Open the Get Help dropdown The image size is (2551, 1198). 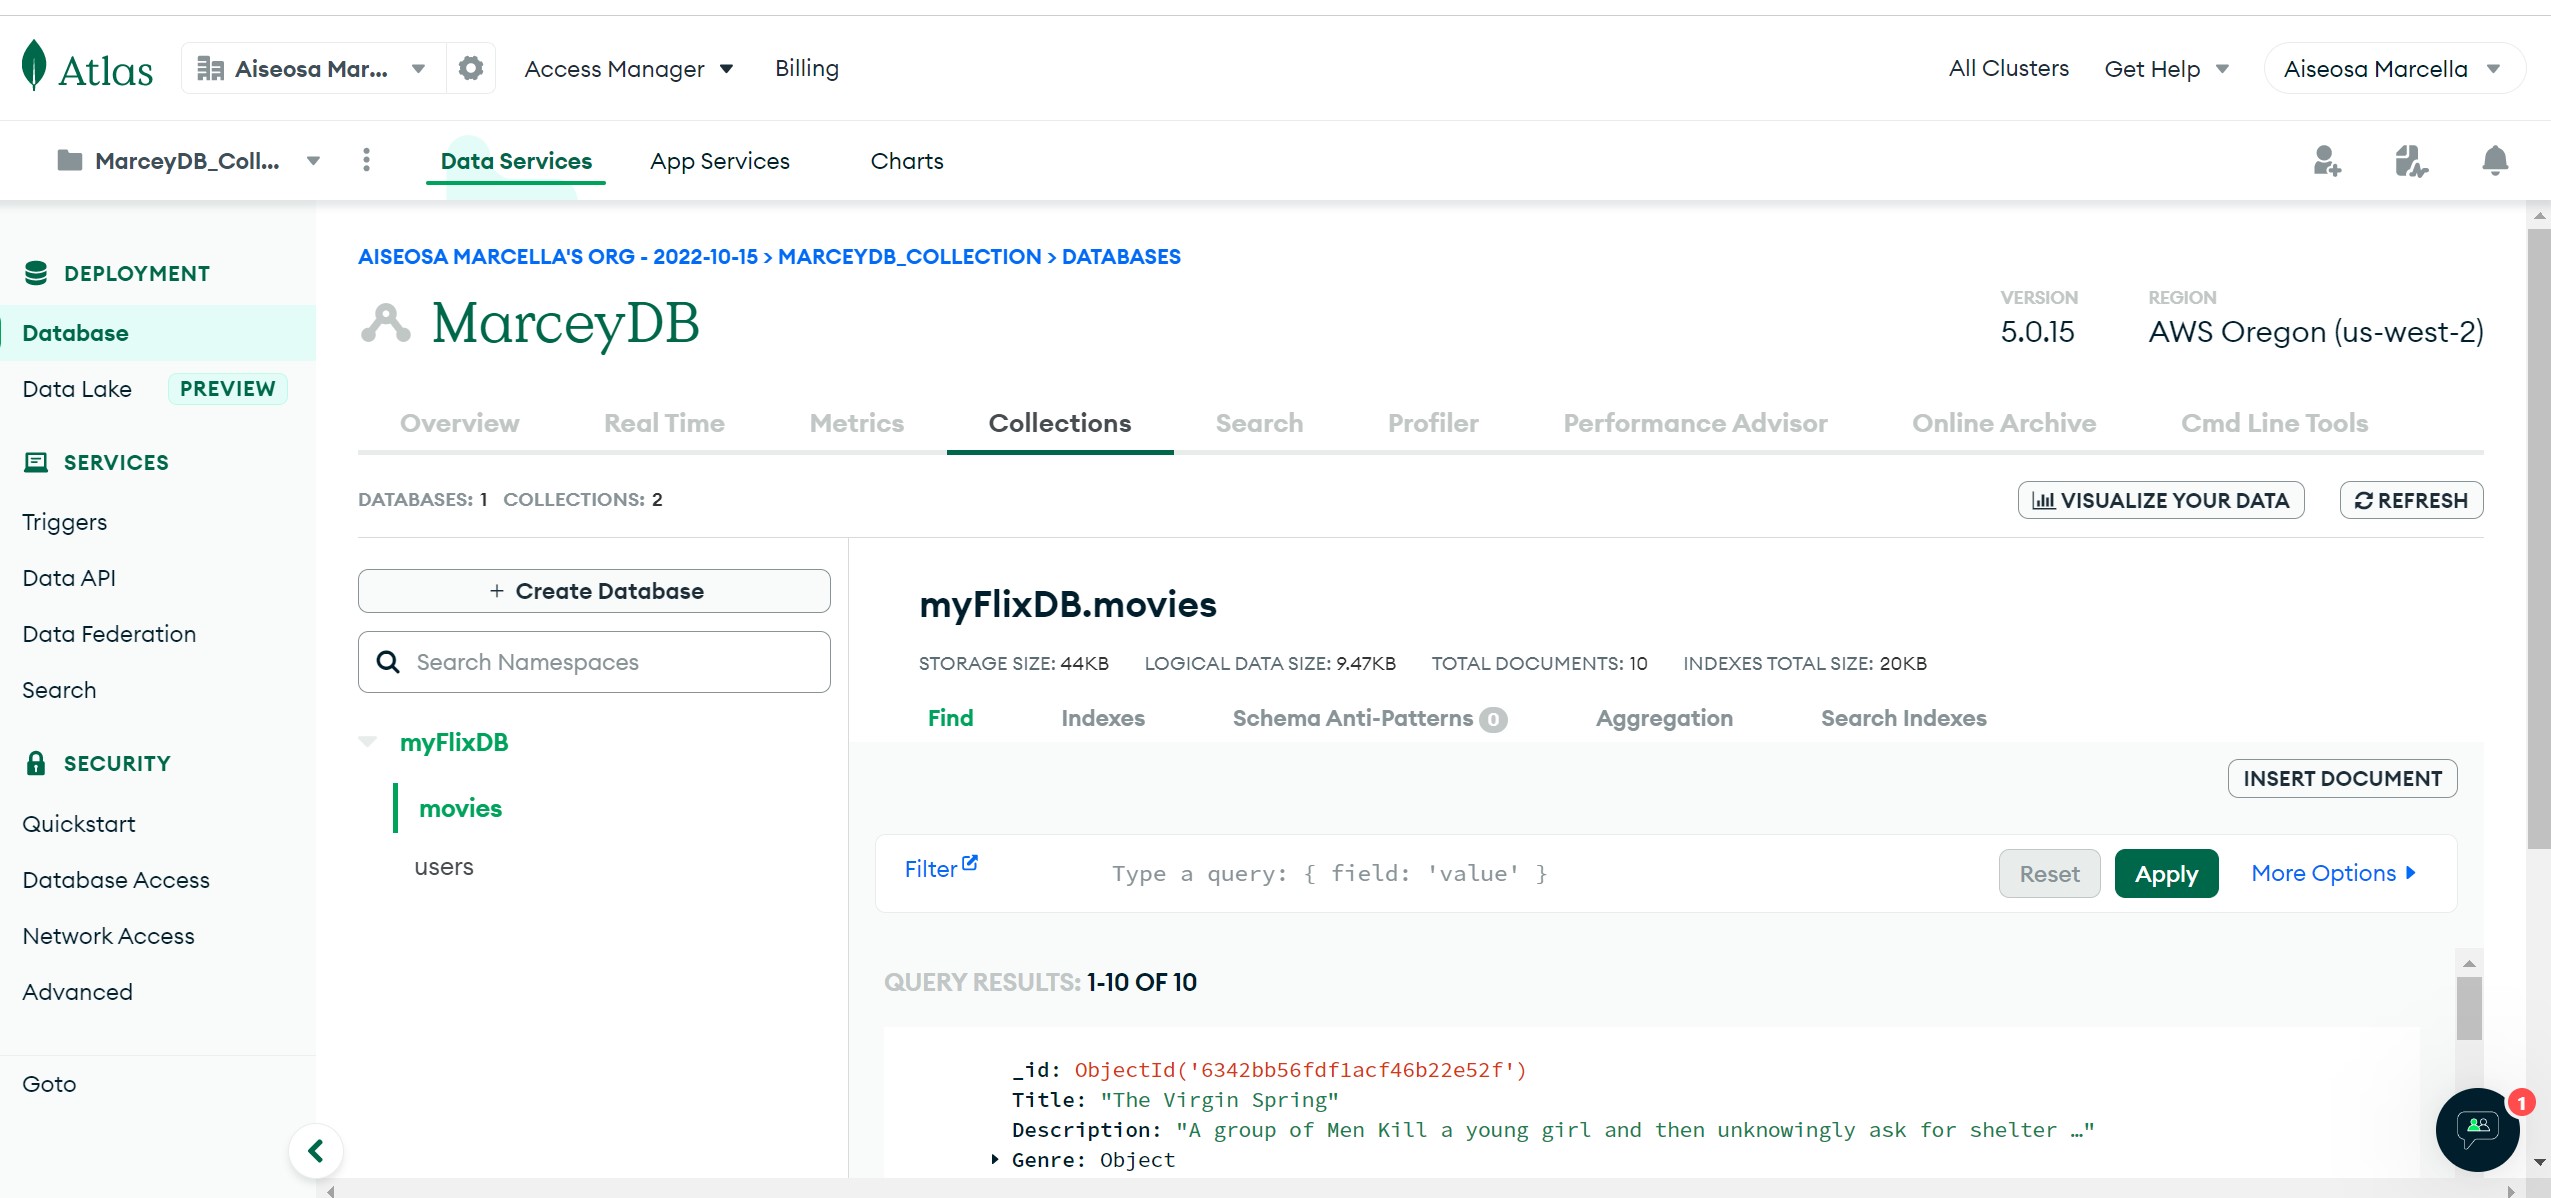[x=2167, y=68]
